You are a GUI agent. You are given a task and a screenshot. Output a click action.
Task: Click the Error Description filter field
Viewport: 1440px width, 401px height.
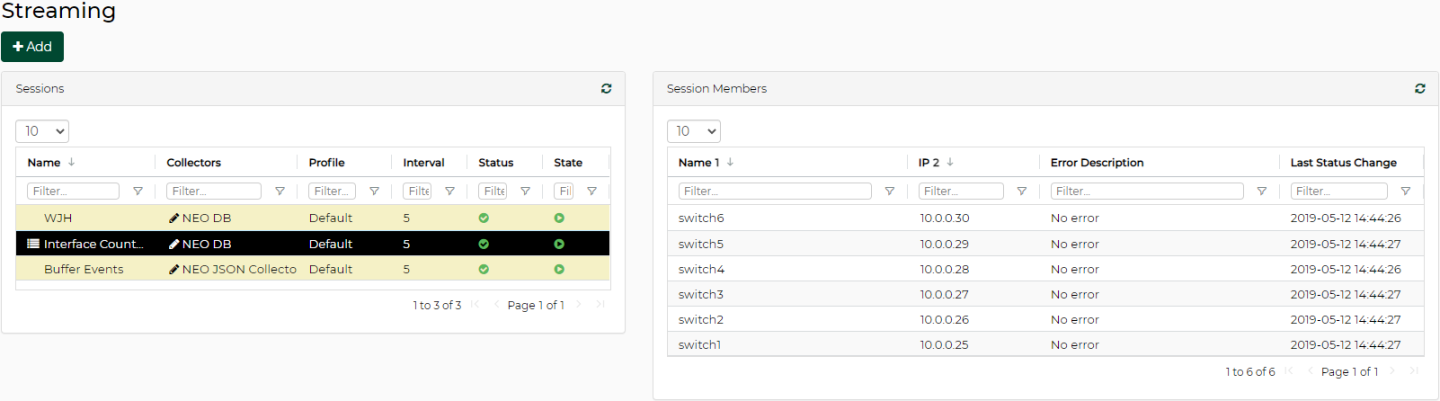coord(1147,191)
